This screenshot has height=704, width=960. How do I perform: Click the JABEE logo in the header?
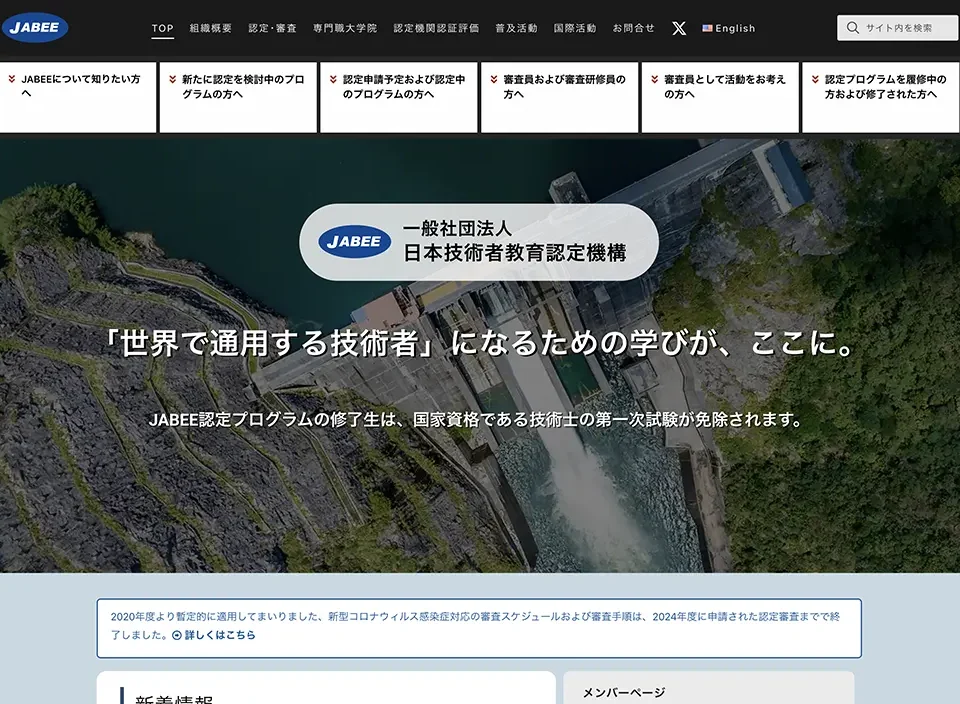pyautogui.click(x=35, y=28)
